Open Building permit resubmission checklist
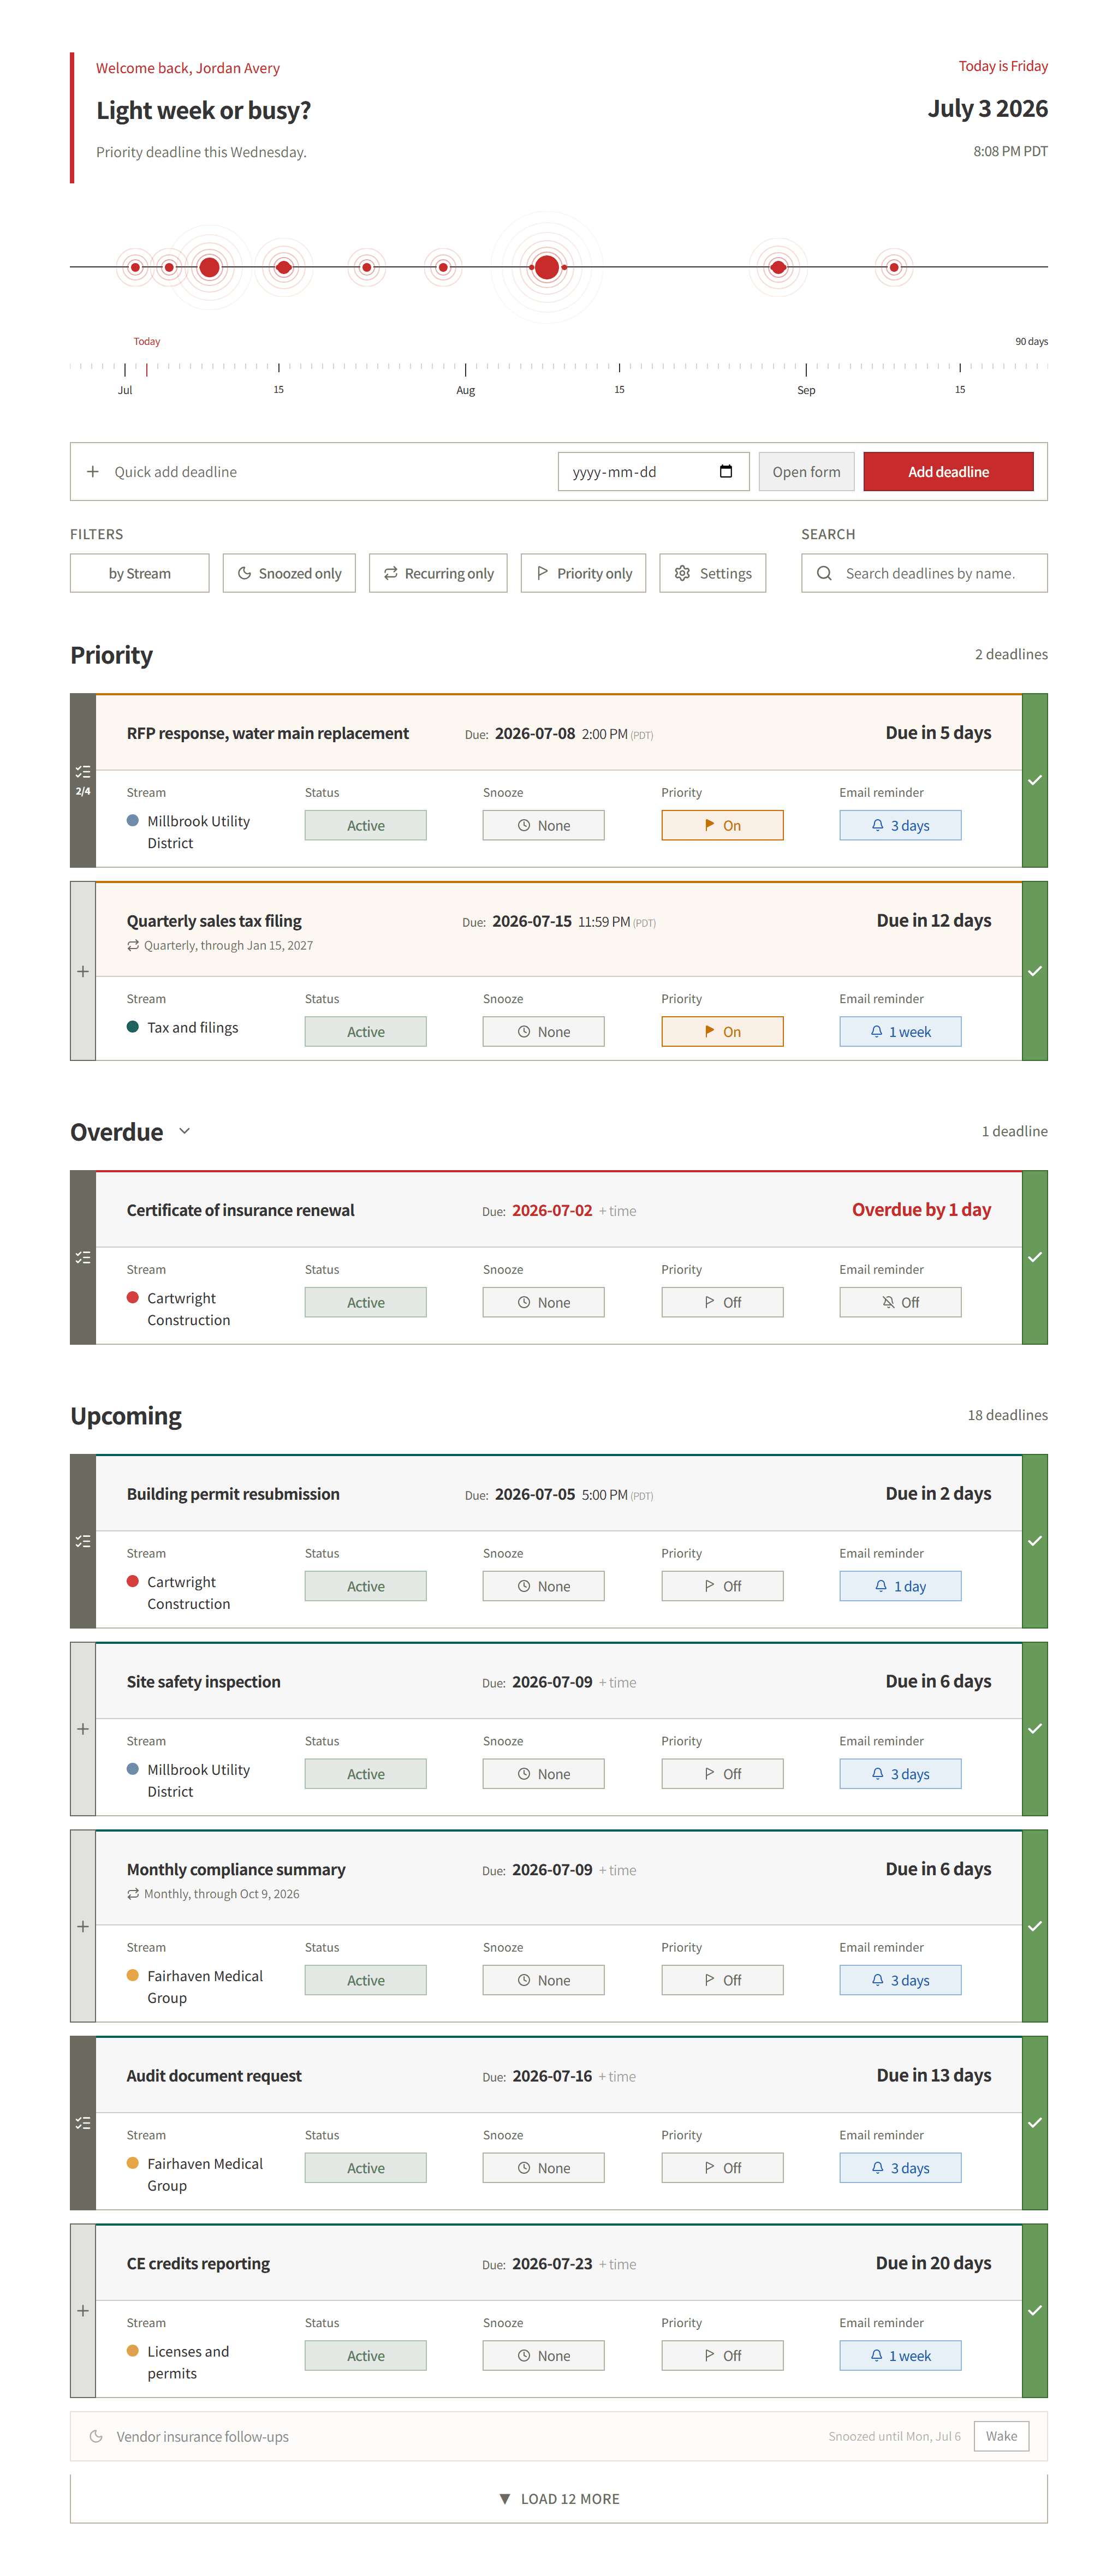 pyautogui.click(x=83, y=1541)
